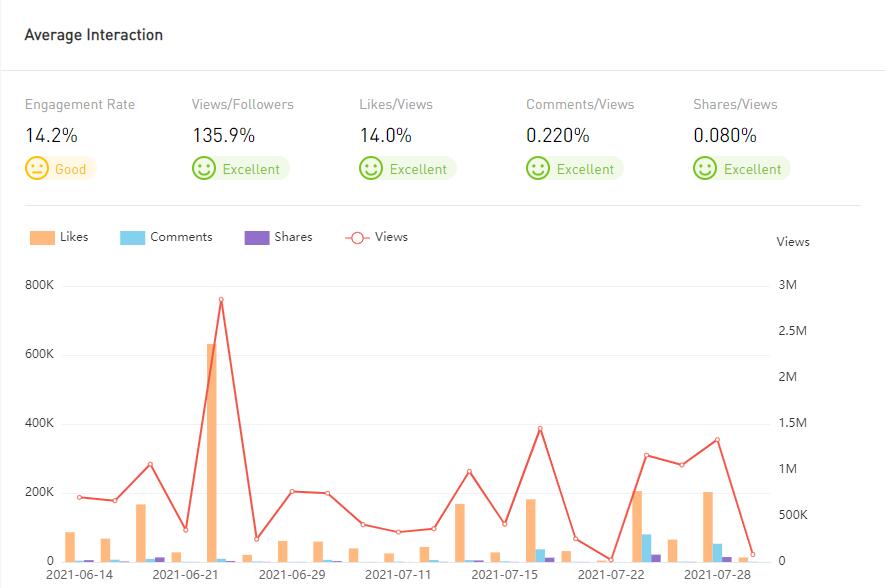885x588 pixels.
Task: Click the light blue Comments legend swatch
Action: click(132, 238)
